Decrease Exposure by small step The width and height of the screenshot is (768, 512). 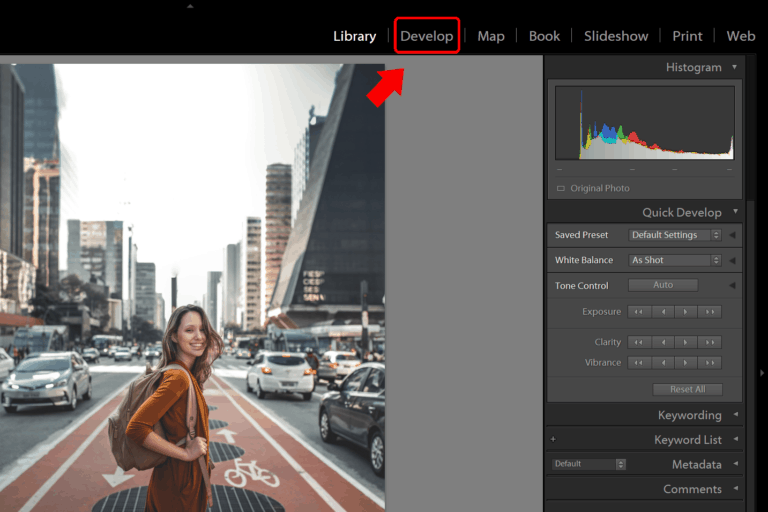point(663,312)
